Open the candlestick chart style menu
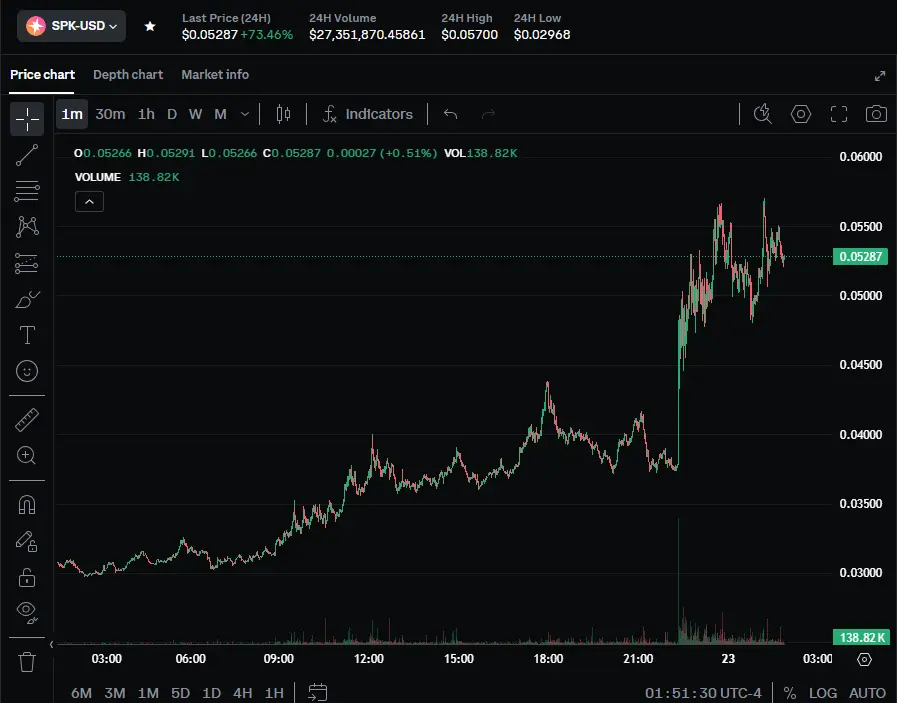The image size is (897, 703). point(283,114)
